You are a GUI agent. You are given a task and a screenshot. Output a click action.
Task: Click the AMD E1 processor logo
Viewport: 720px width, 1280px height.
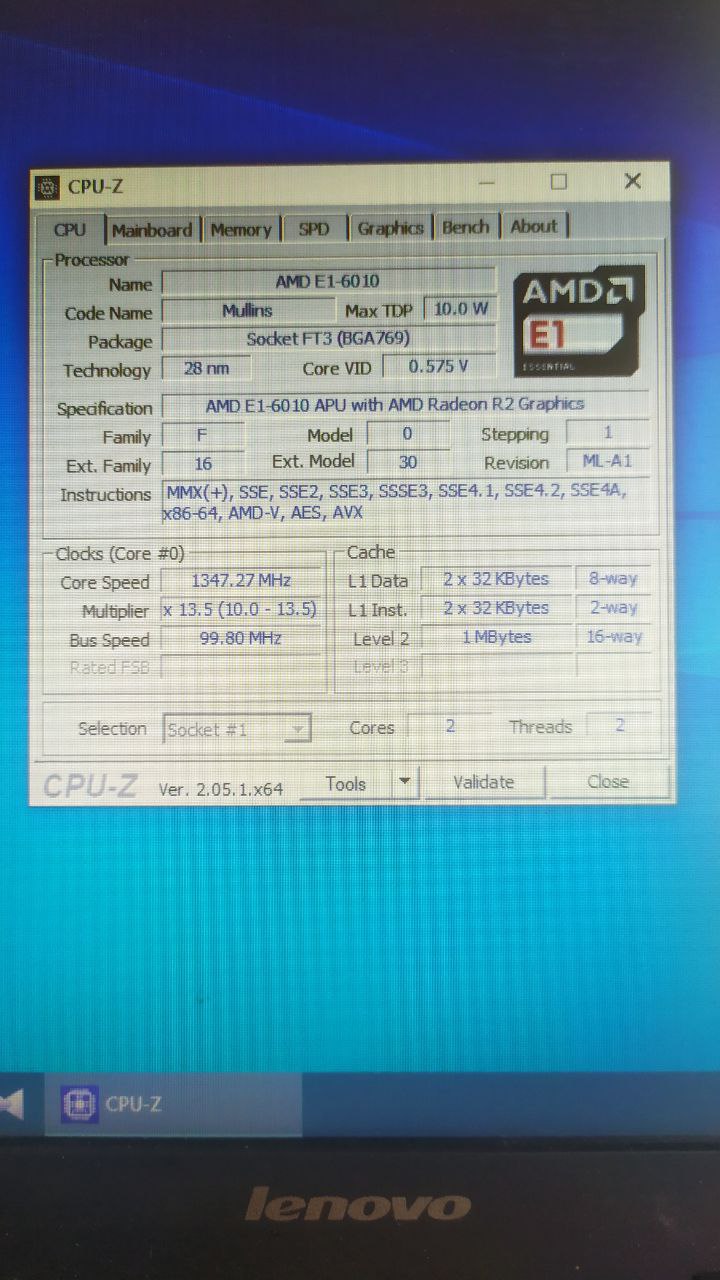click(x=579, y=321)
